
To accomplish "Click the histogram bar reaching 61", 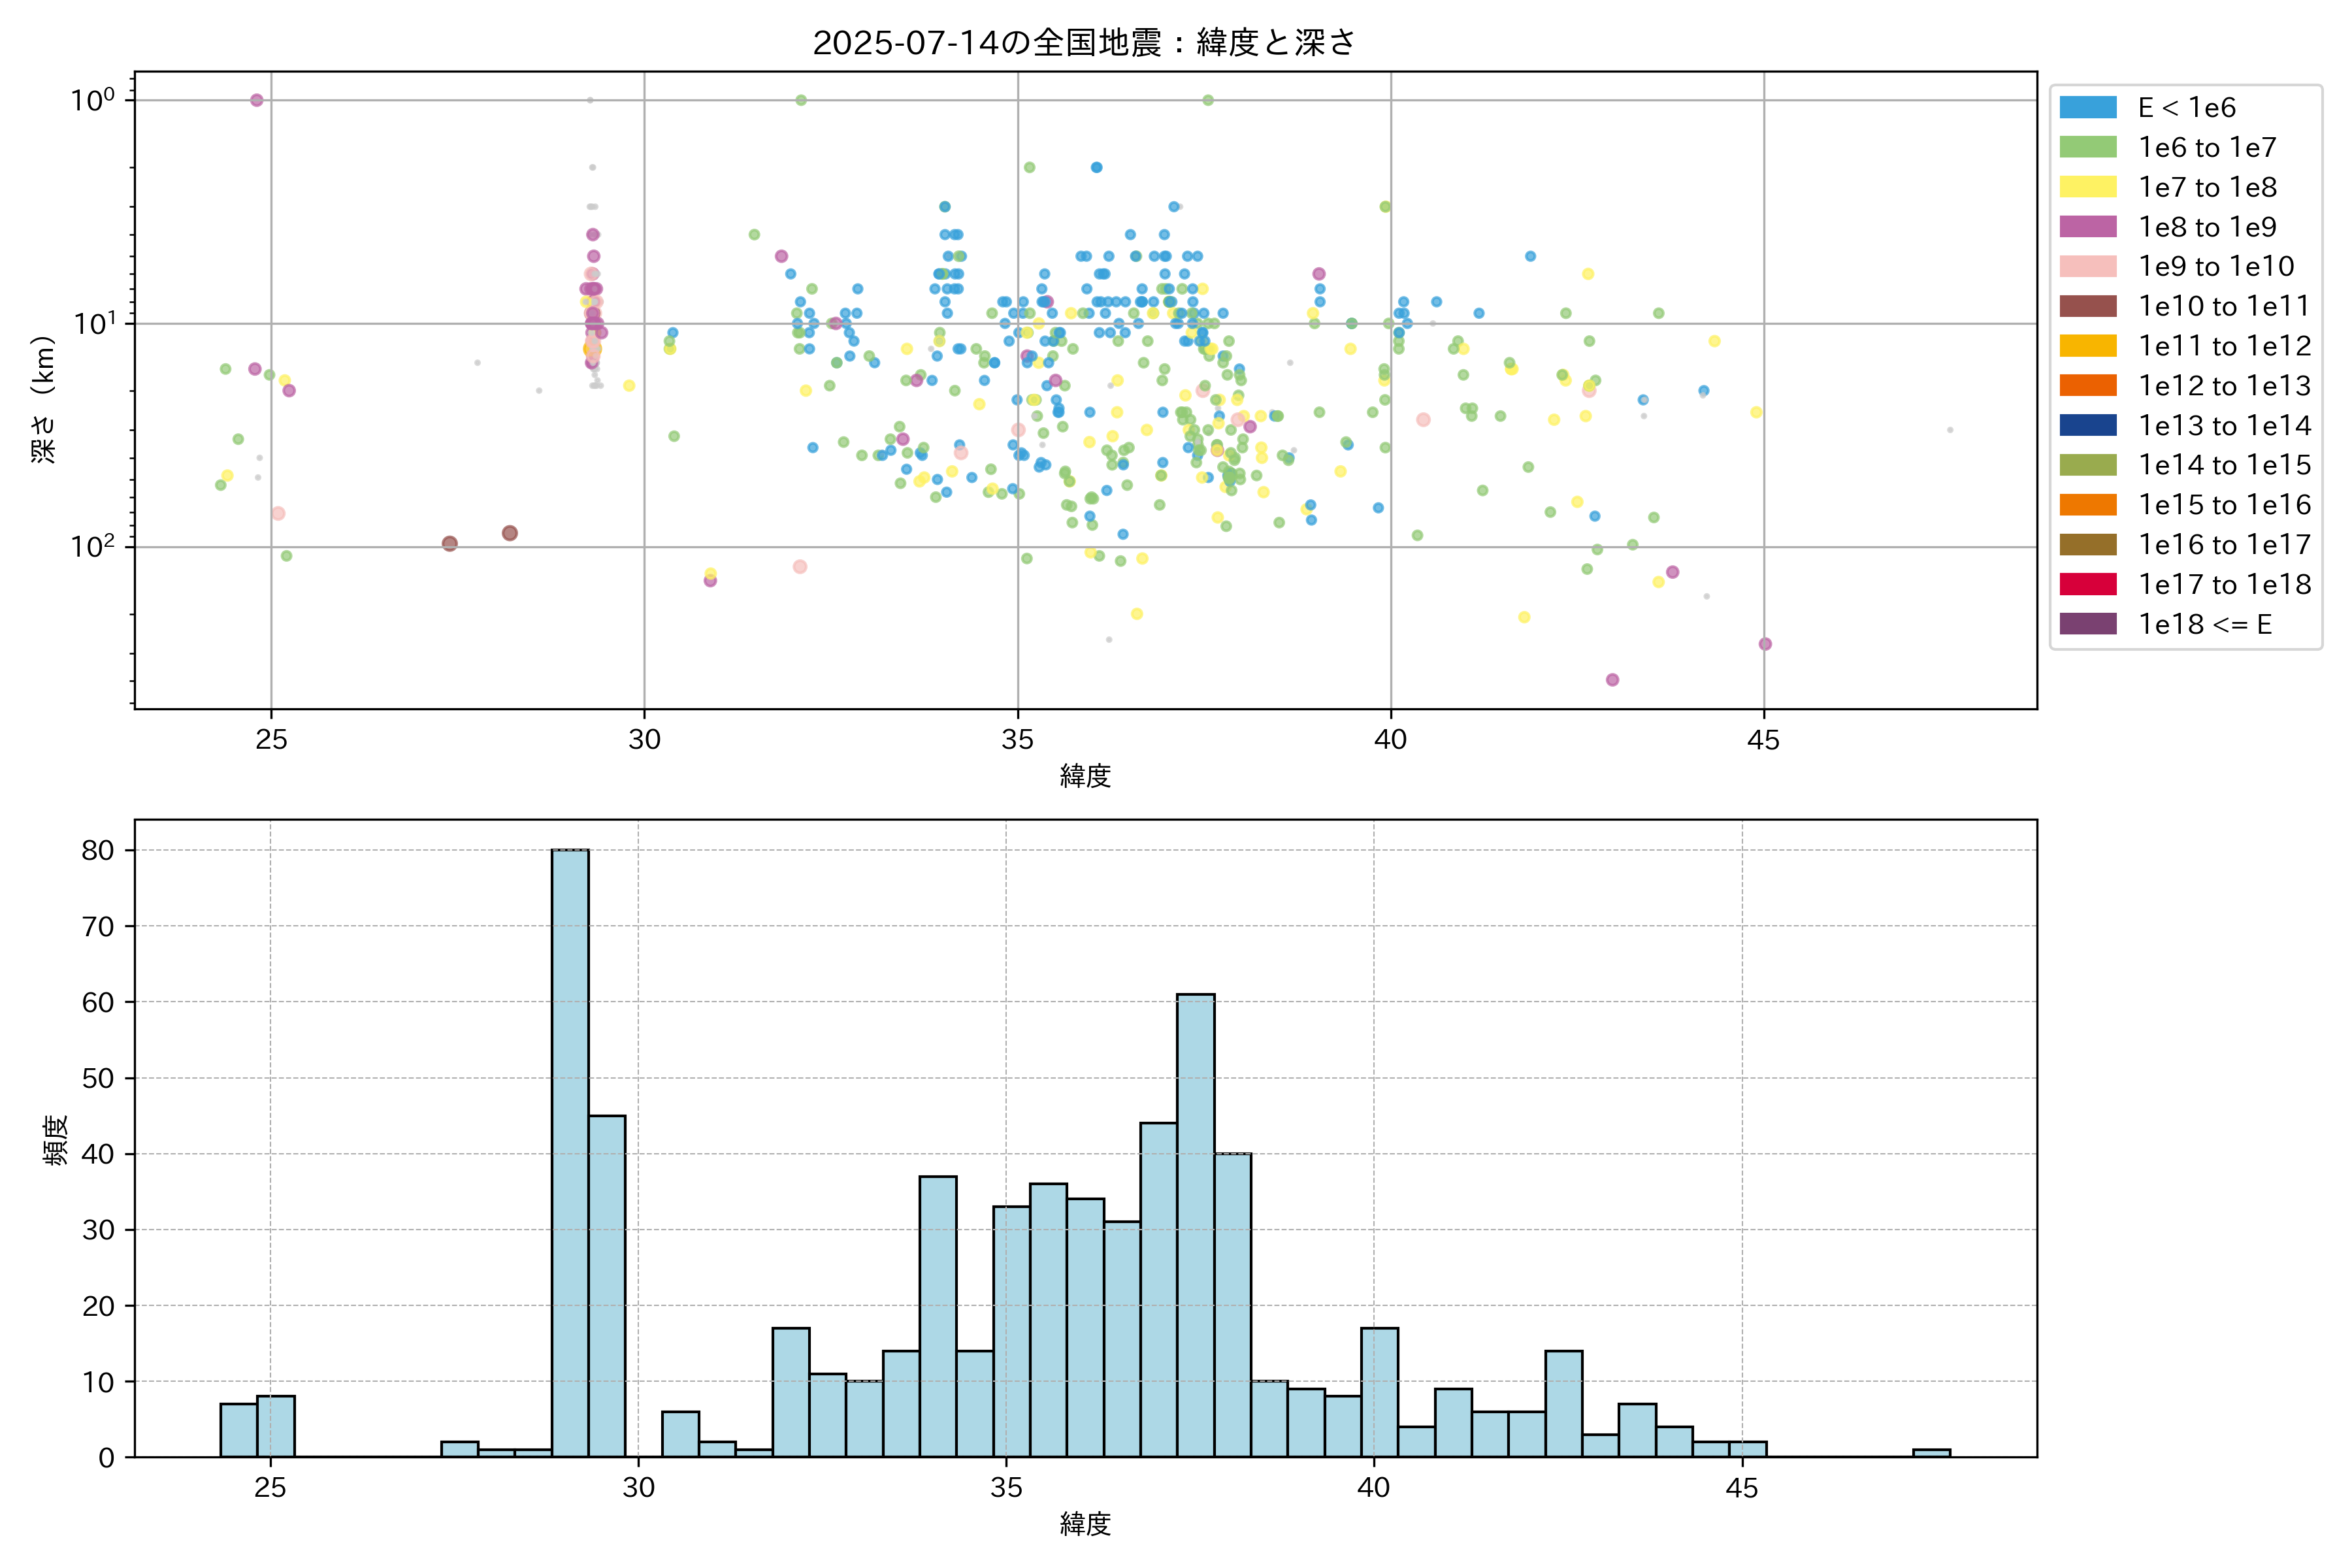I will pyautogui.click(x=1195, y=1225).
